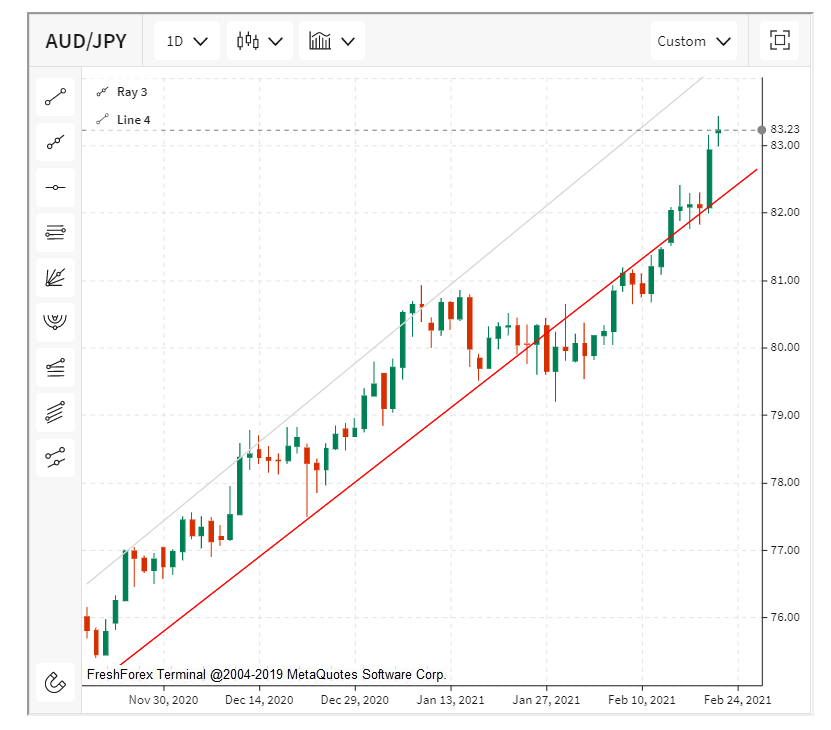Click the Jan 27, 2021 date label
This screenshot has width=831, height=730.
pyautogui.click(x=546, y=700)
